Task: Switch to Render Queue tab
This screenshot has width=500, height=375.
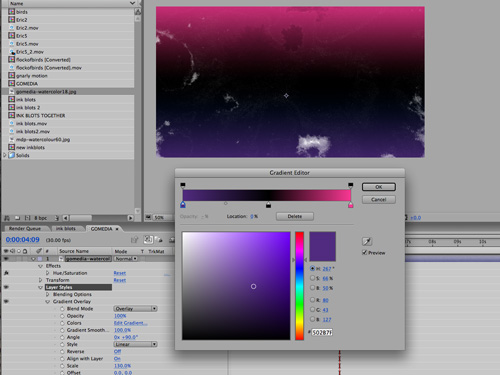Action: click(x=25, y=229)
